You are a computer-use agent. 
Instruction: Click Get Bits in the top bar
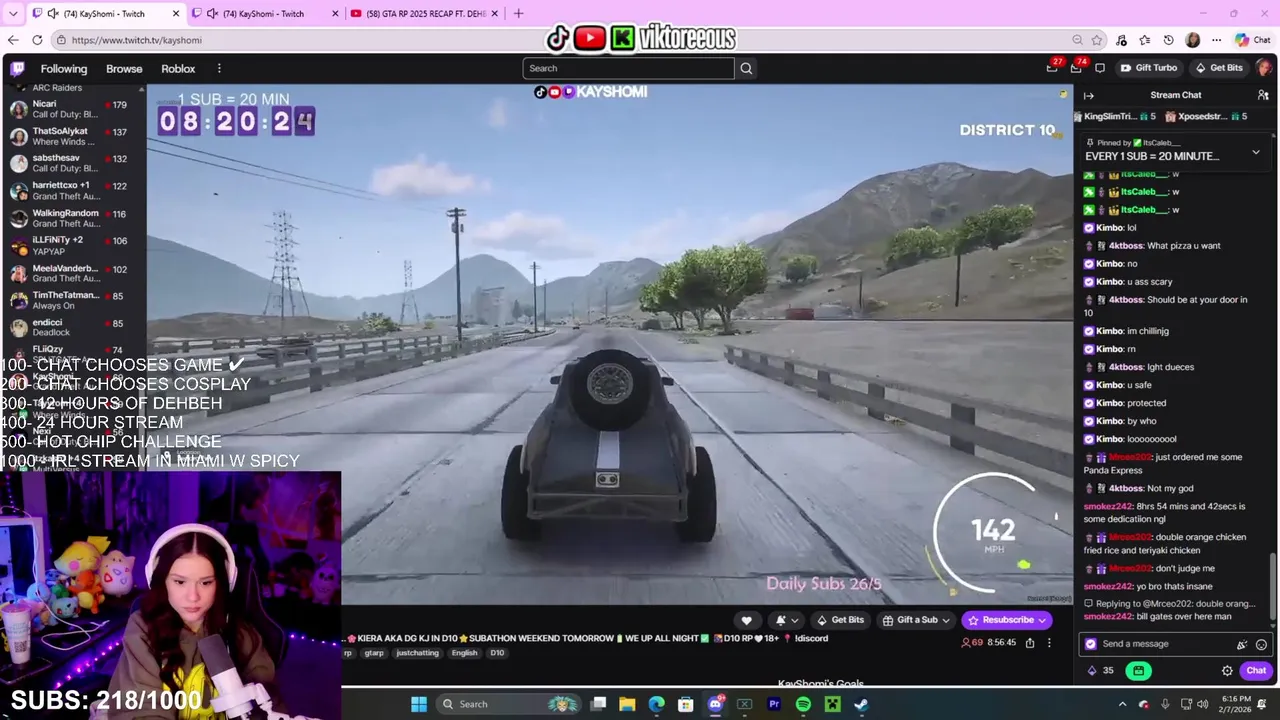[1218, 68]
